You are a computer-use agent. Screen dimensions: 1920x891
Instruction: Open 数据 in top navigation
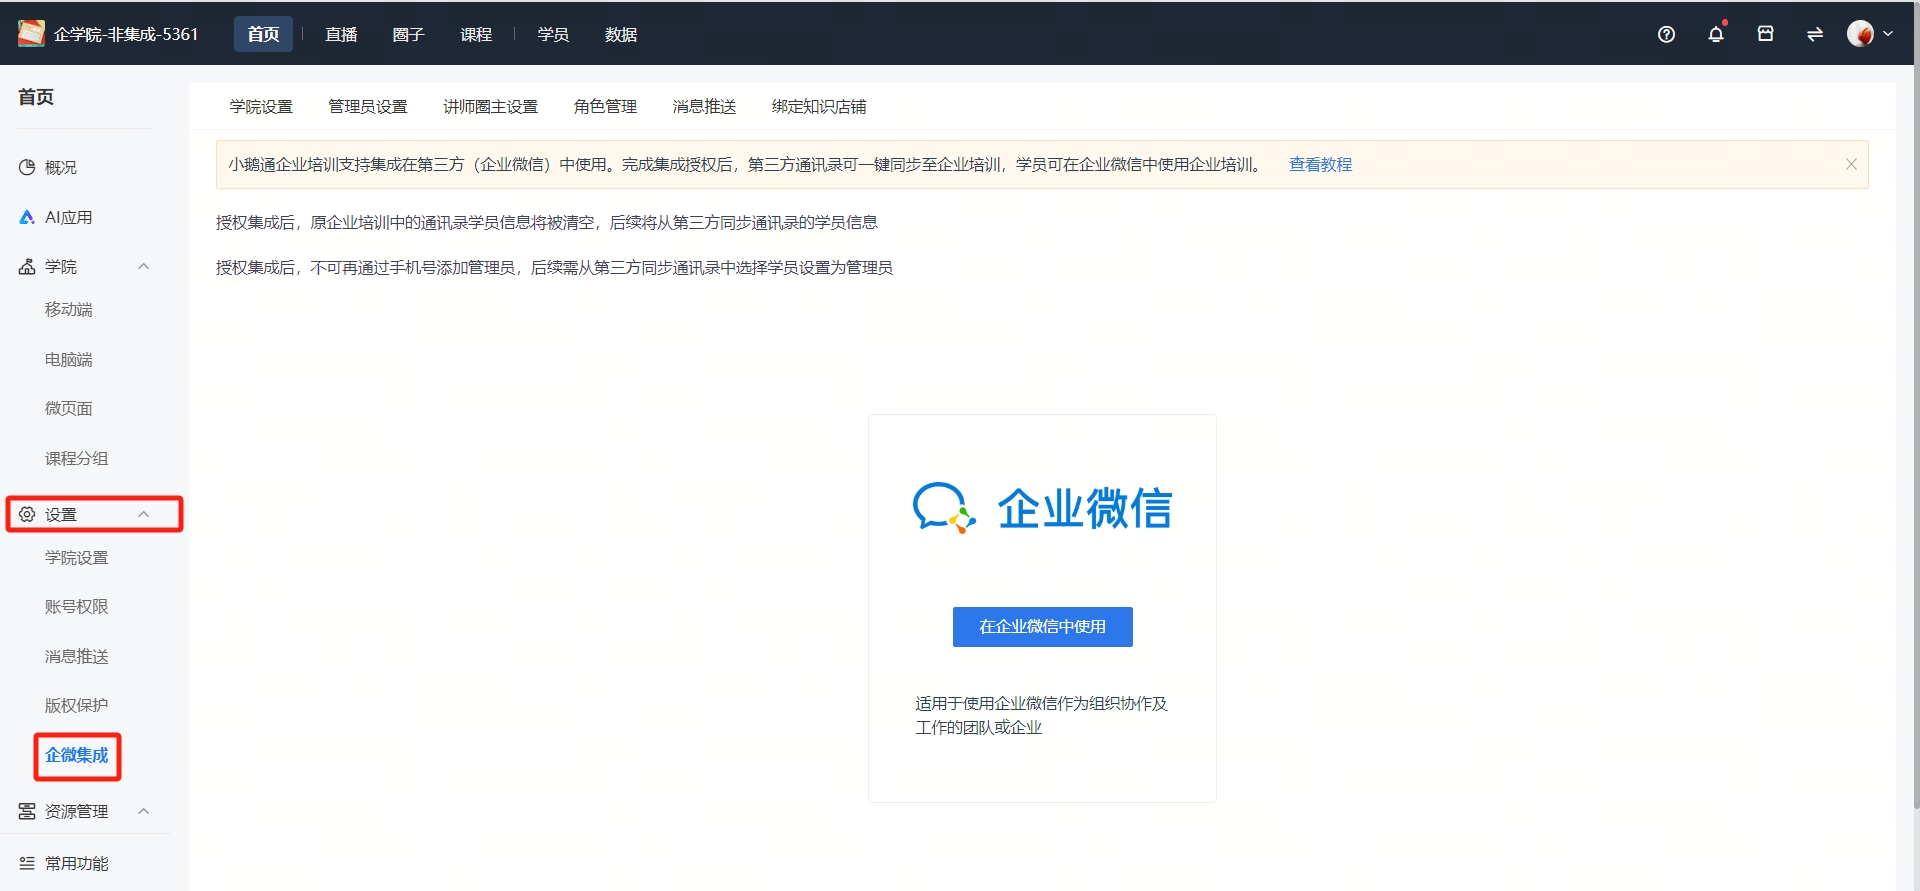tap(621, 34)
